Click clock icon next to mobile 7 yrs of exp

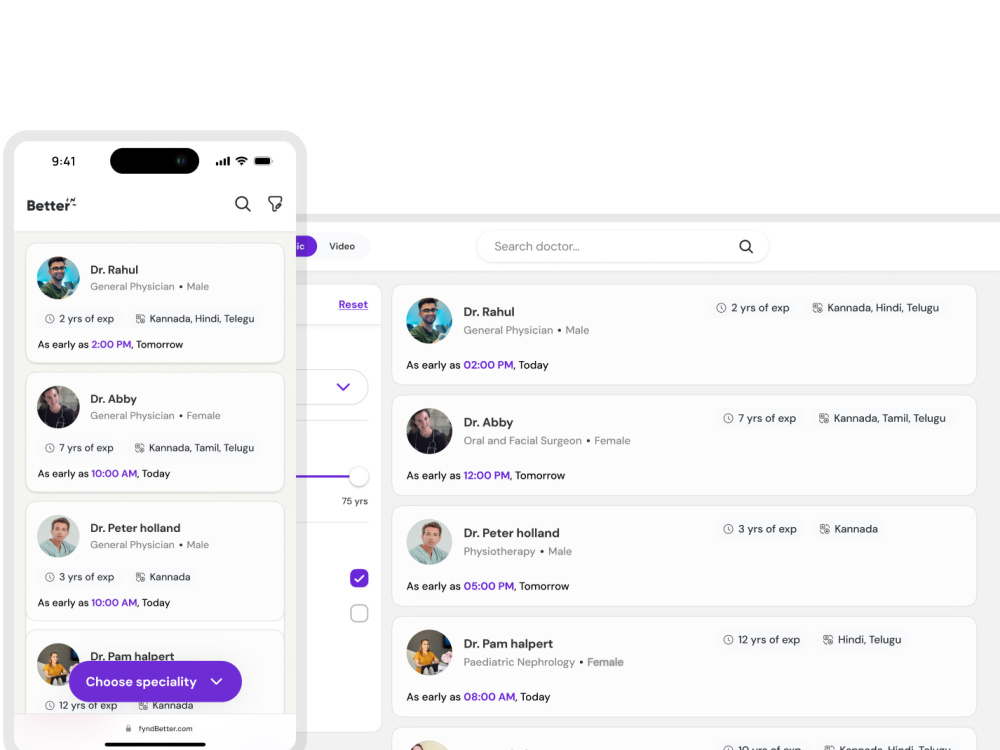[50, 448]
